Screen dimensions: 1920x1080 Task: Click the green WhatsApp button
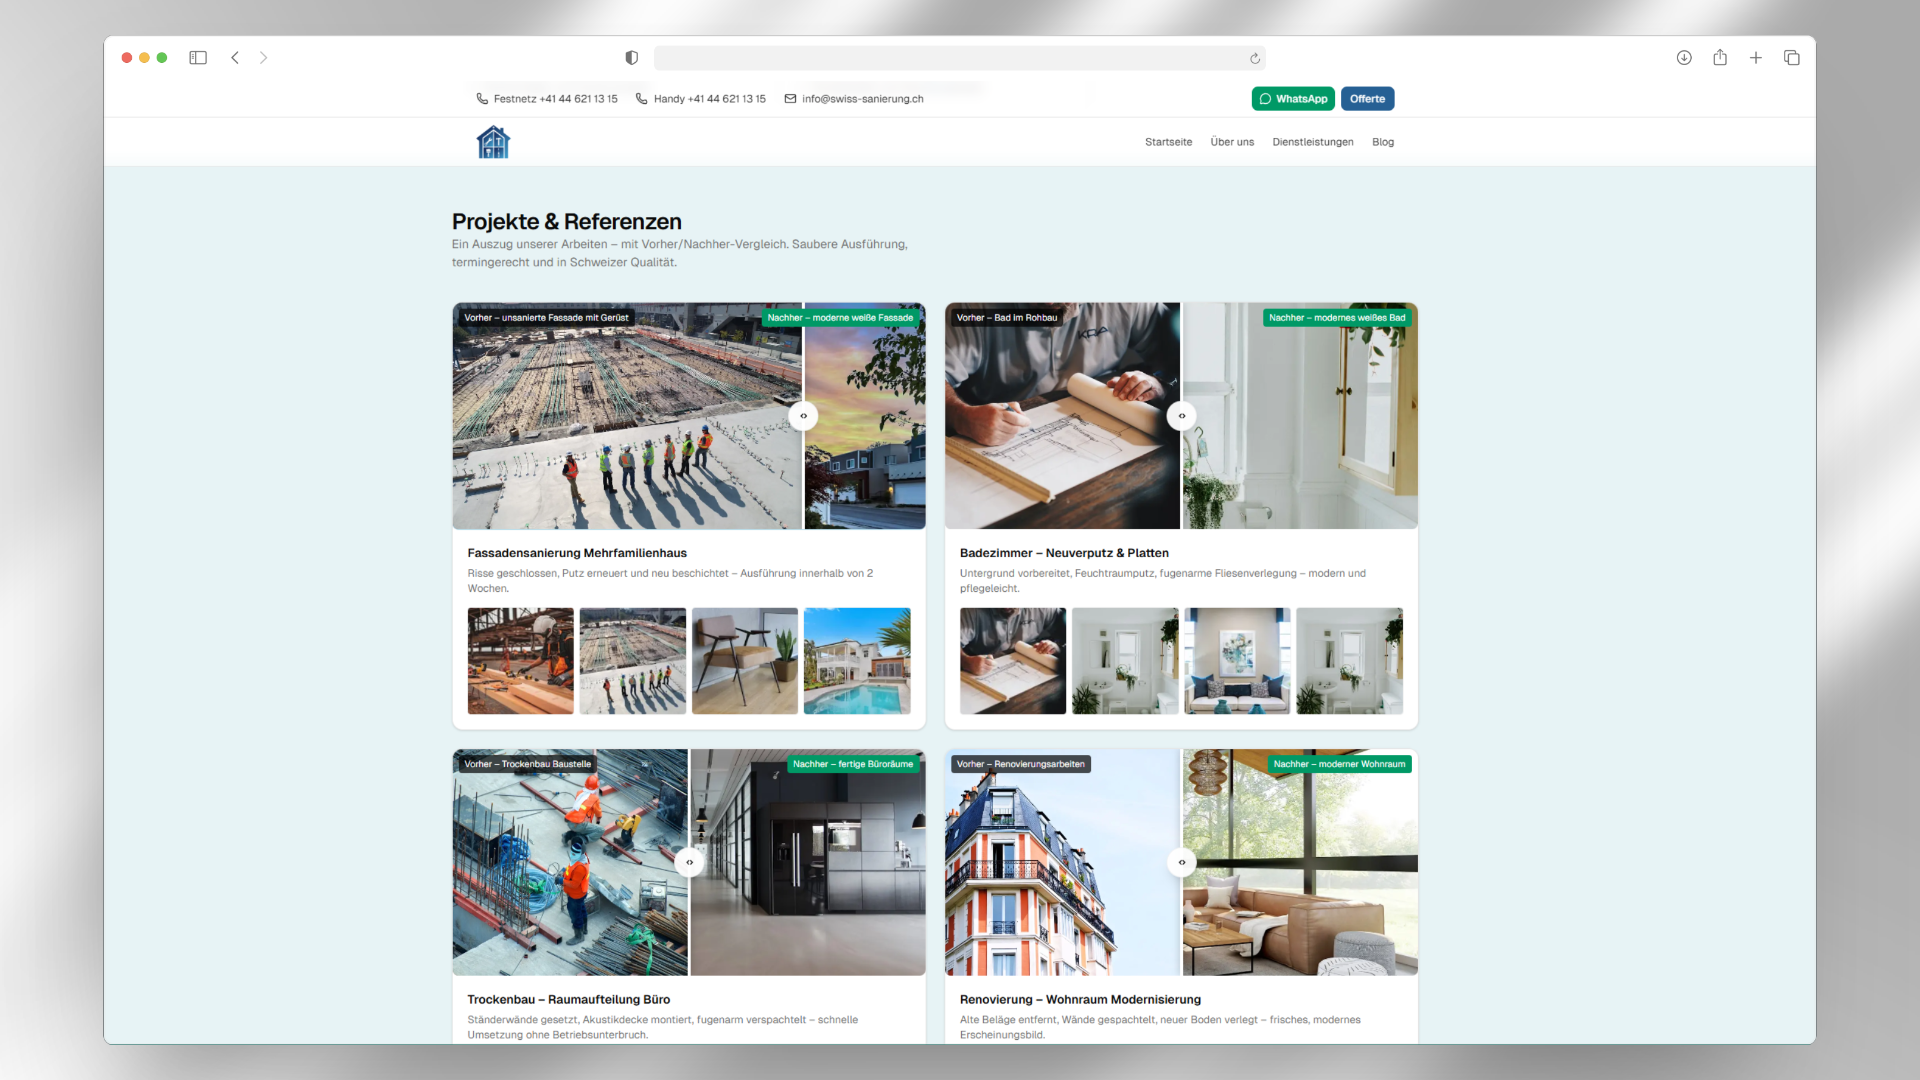click(1293, 99)
